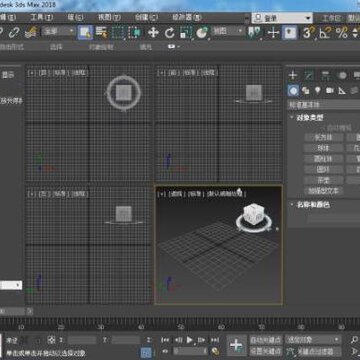This screenshot has height=360, width=360.
Task: Click the 茶壶 (Teapot) button
Action: tap(324, 180)
